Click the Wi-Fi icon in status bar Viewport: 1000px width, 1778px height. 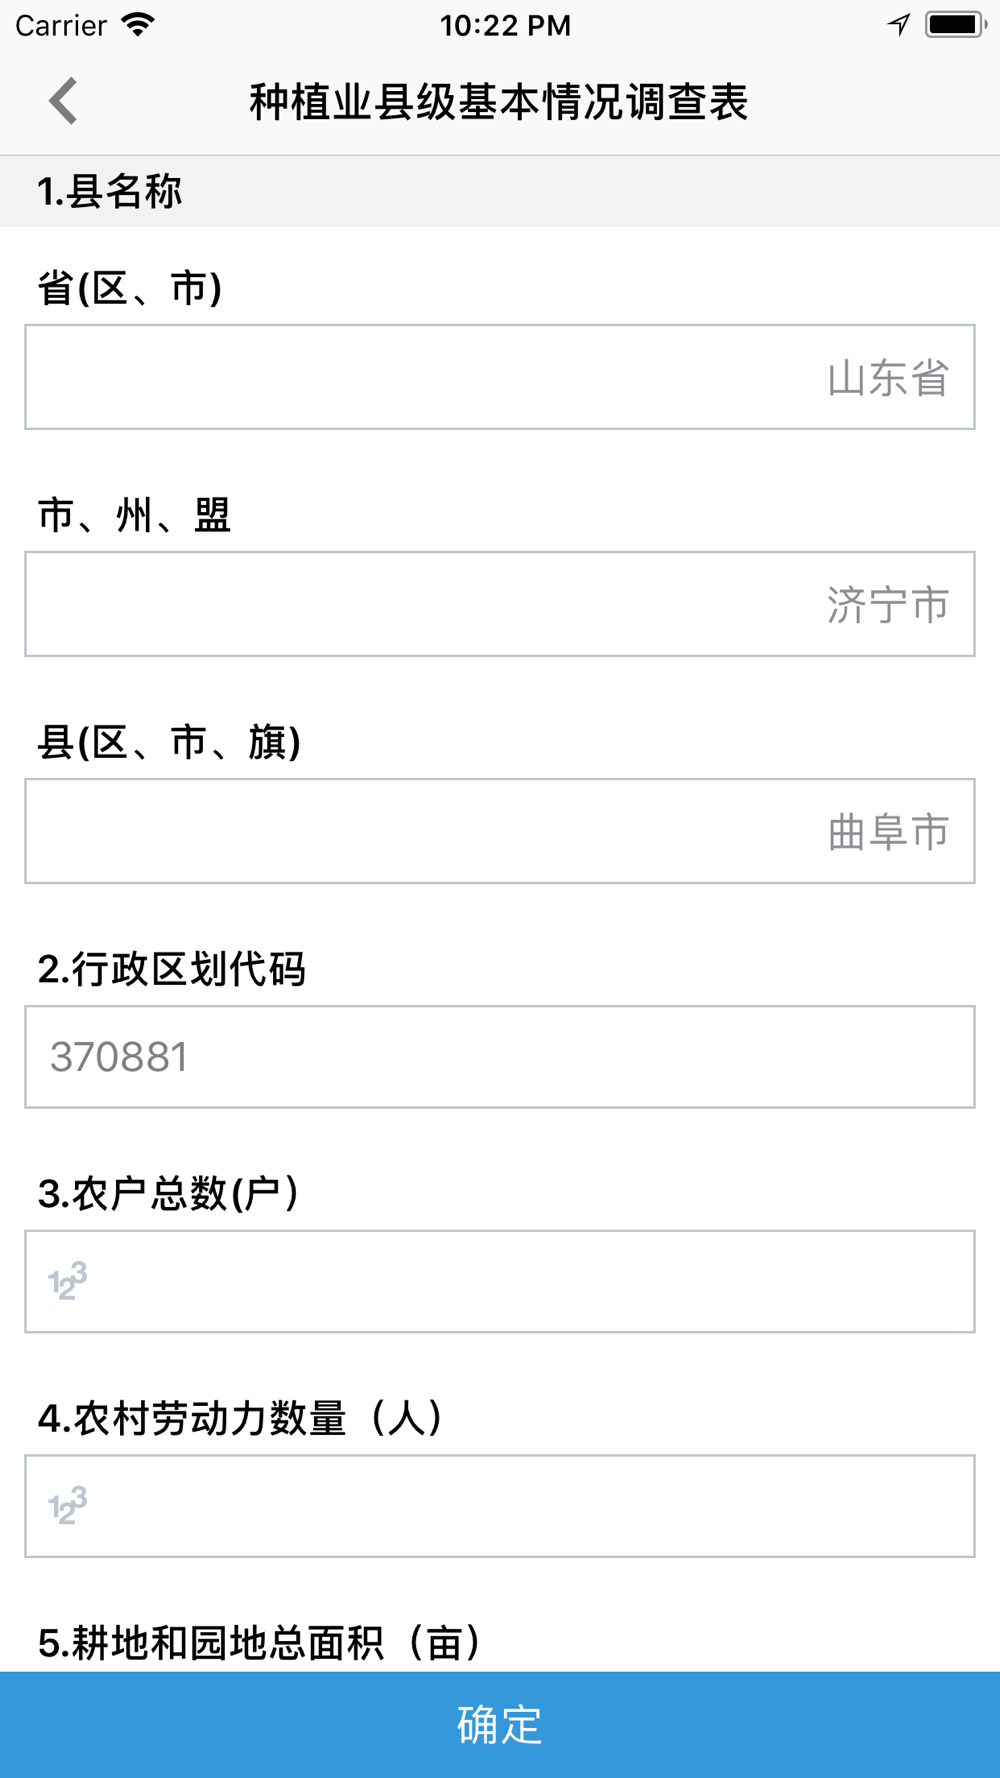[x=137, y=25]
